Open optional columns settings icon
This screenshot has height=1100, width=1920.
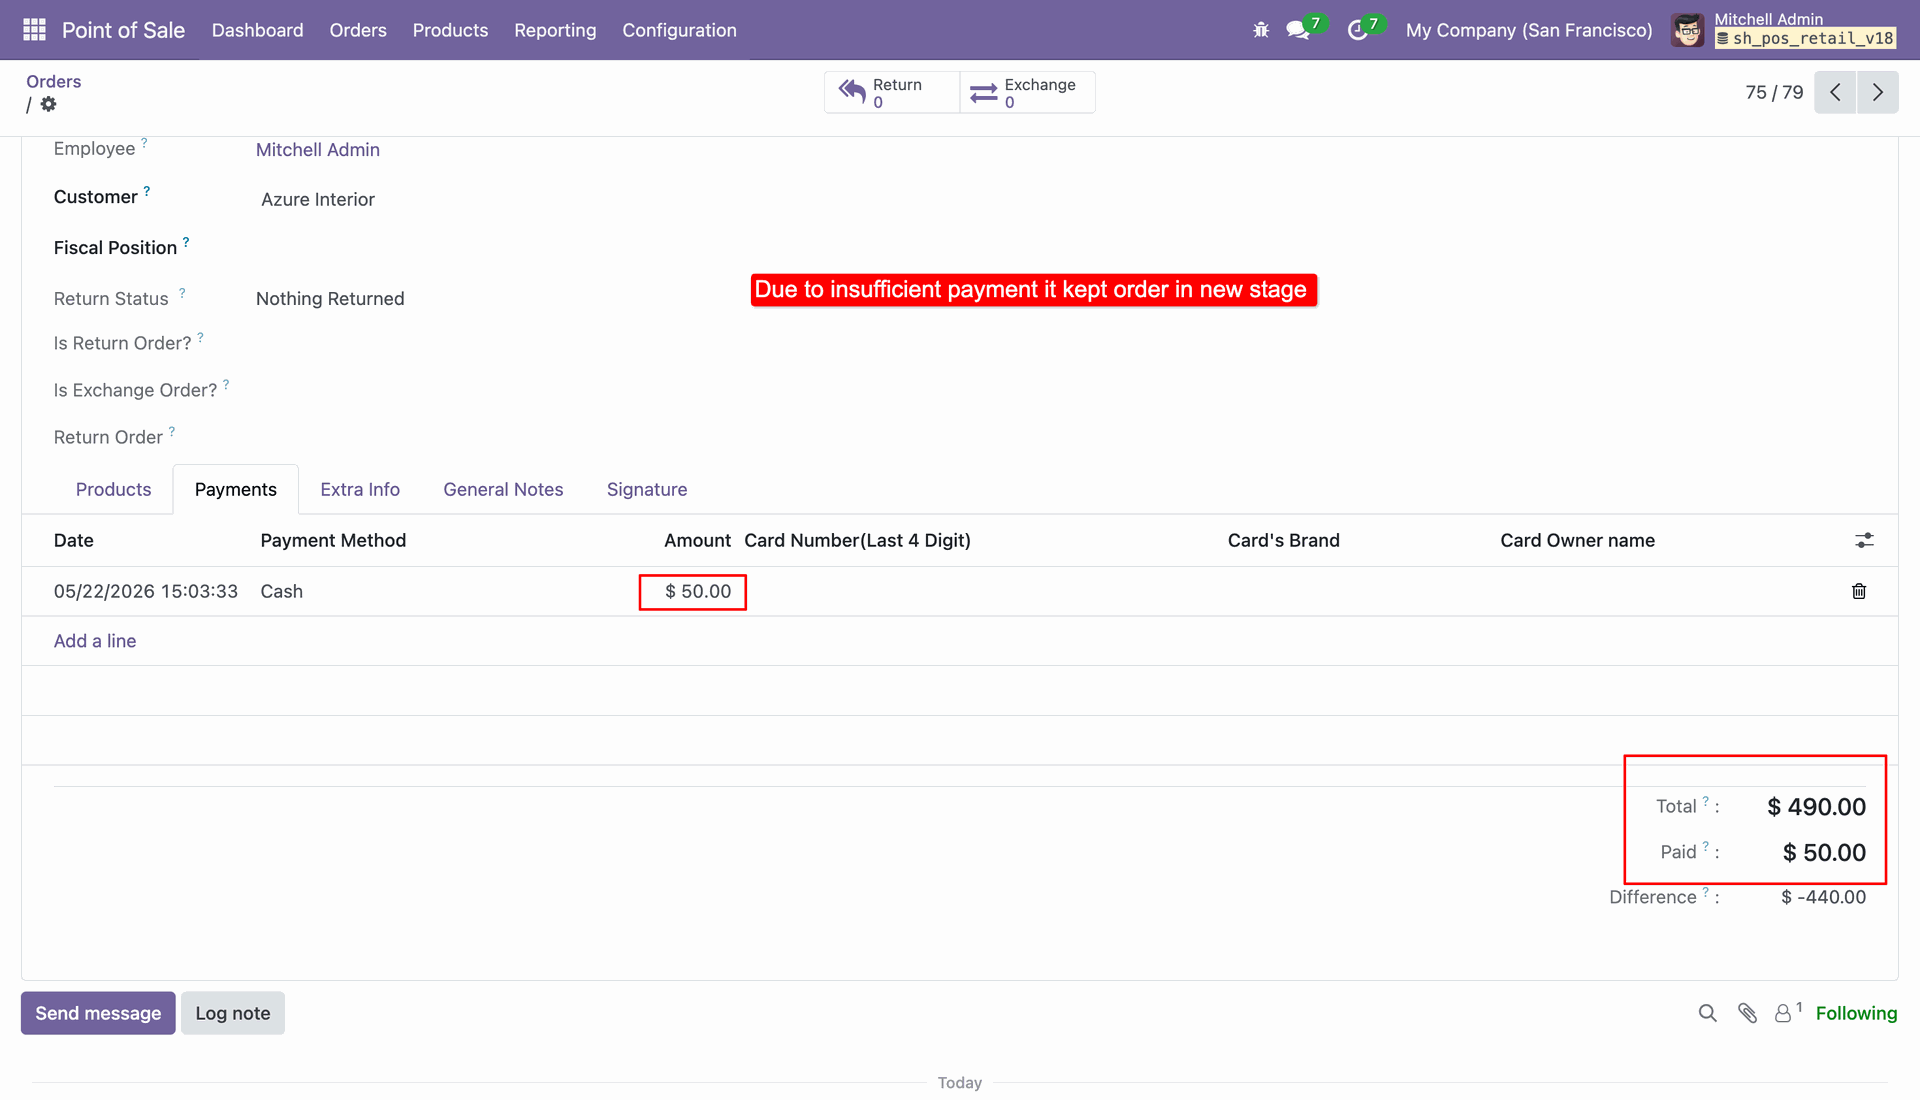point(1864,540)
